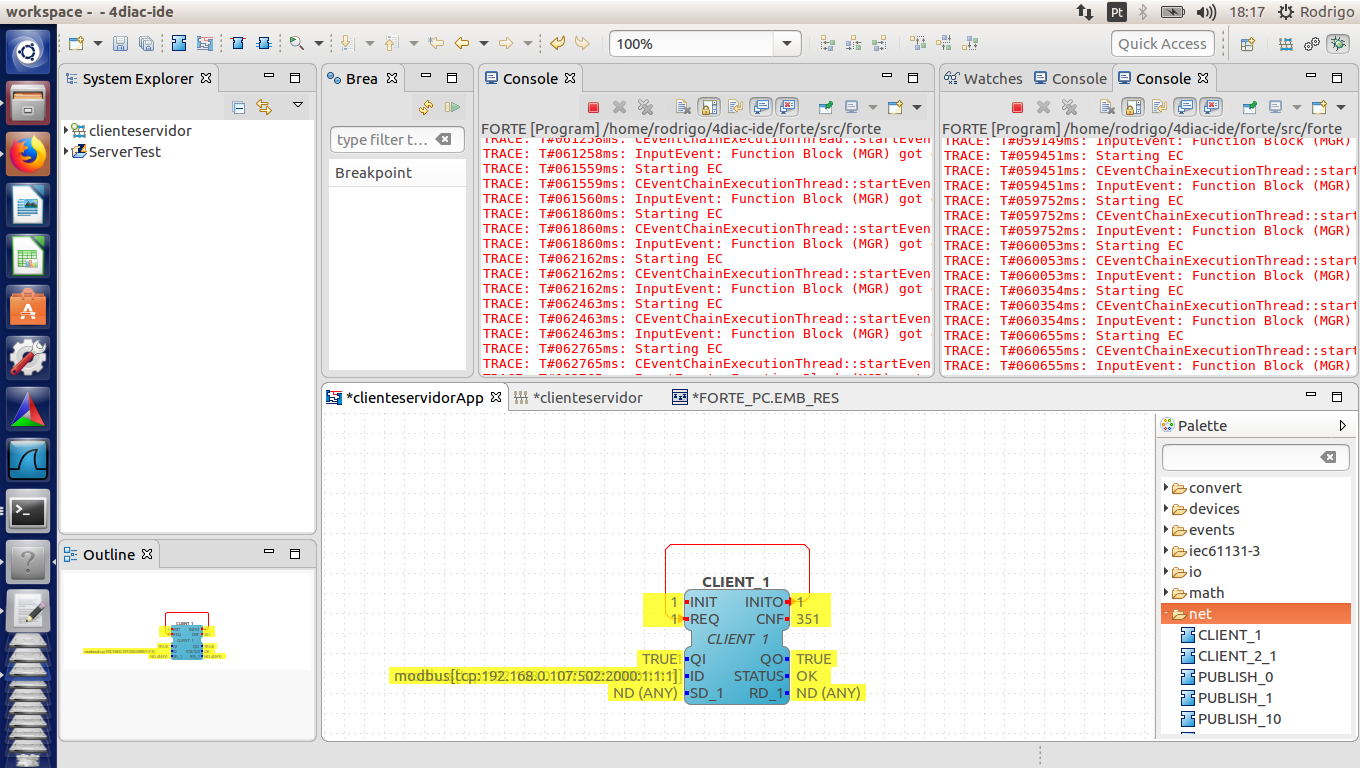Click the Last Edit Location toolbar icon
Screen dimensions: 1360x768
pos(436,44)
